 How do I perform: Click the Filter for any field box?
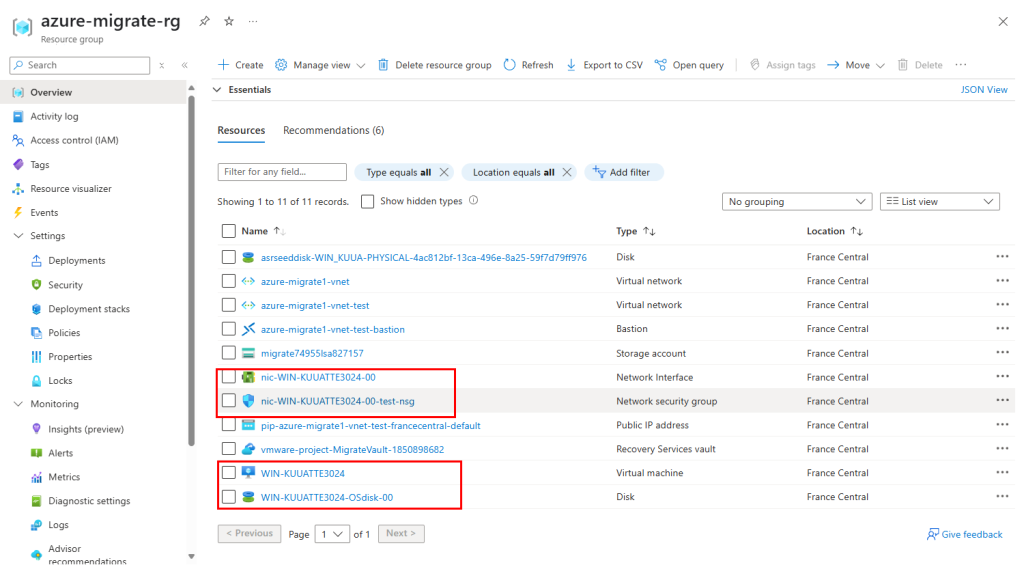[282, 172]
